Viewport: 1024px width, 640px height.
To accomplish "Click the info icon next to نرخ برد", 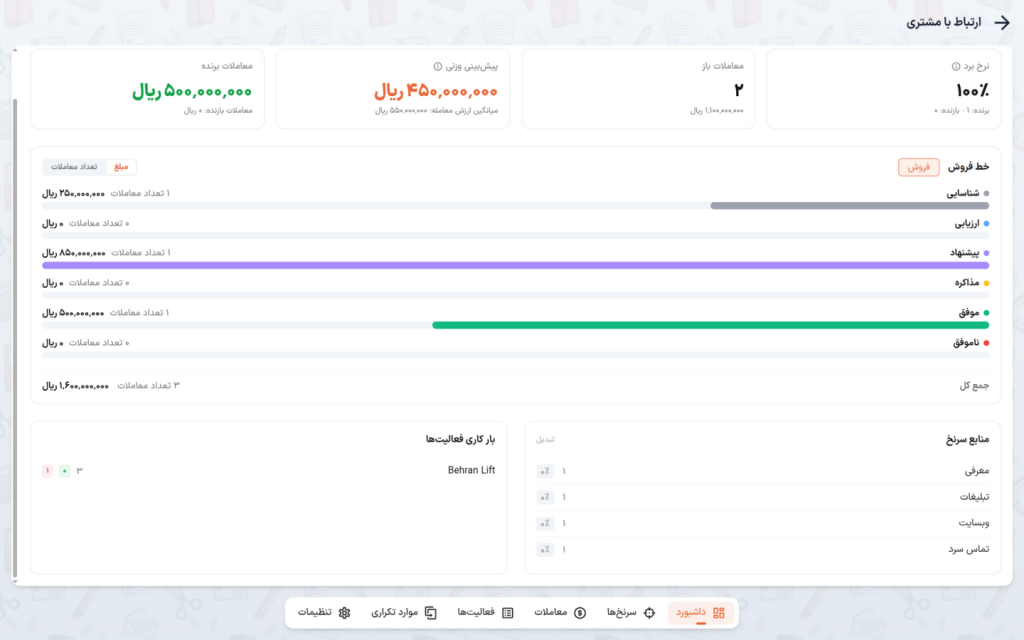I will 956,67.
